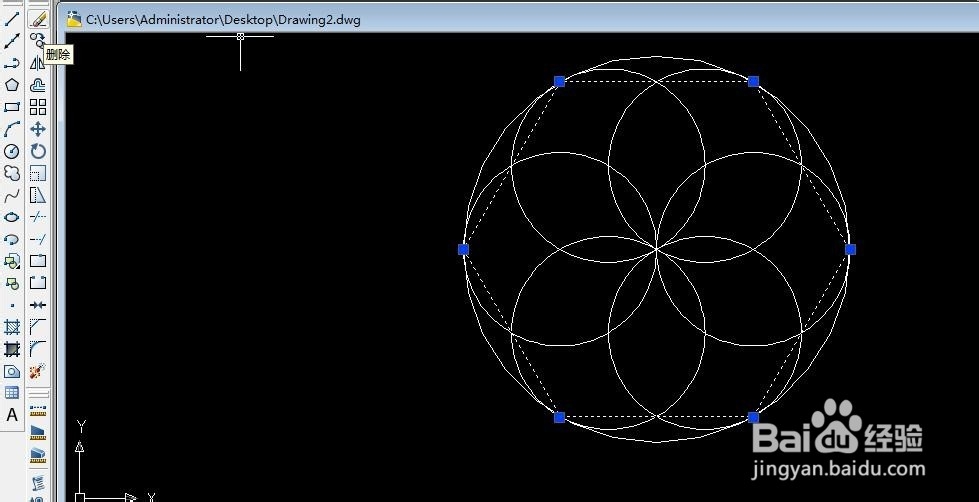Open the Make Block tool
Screen dimensions: 979x502
tap(12, 283)
